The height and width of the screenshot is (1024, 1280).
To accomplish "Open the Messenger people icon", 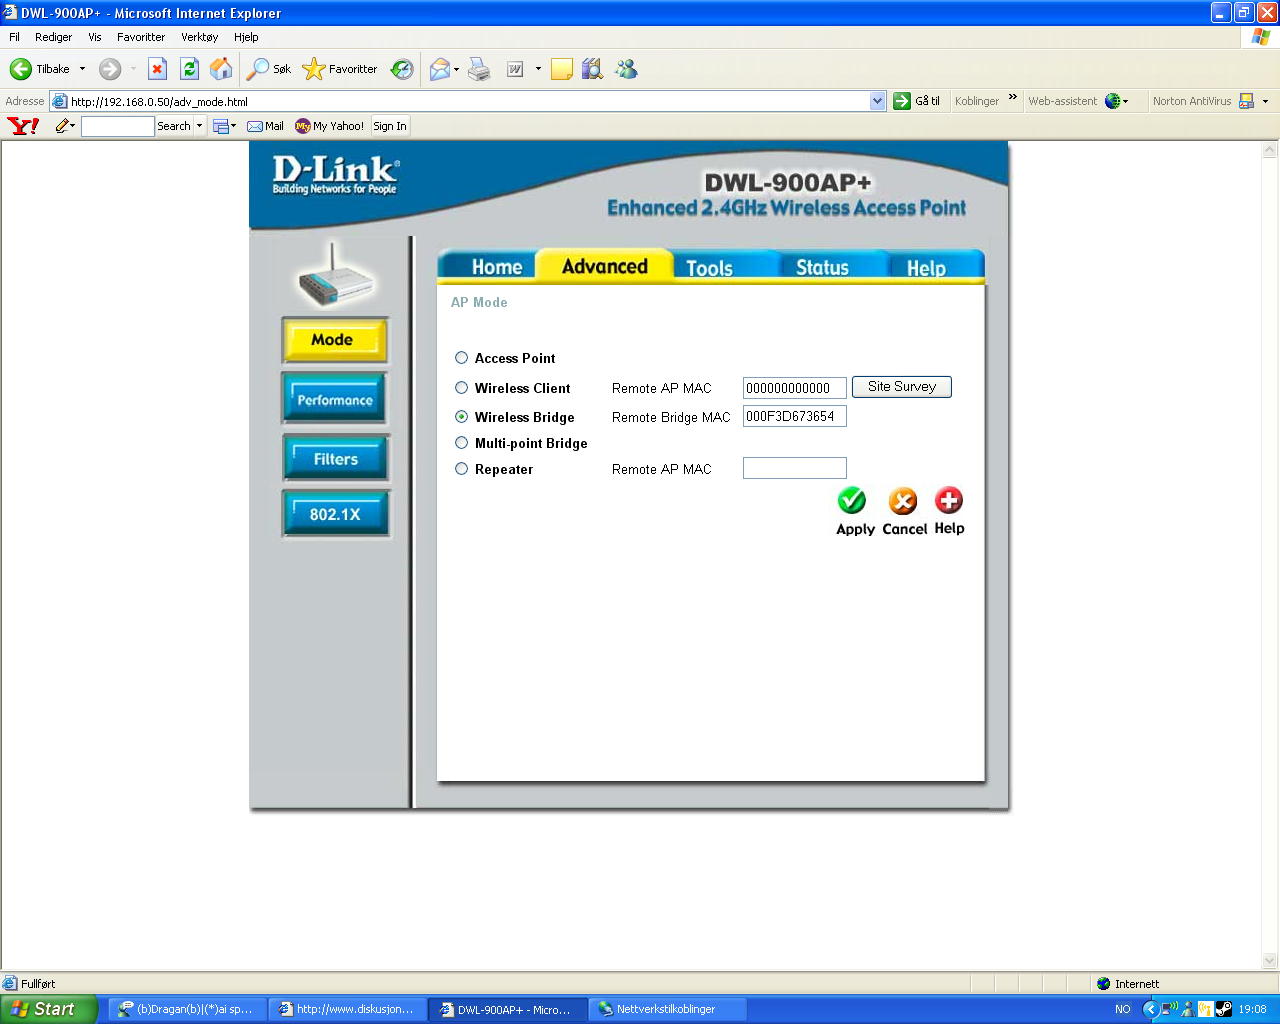I will (626, 69).
